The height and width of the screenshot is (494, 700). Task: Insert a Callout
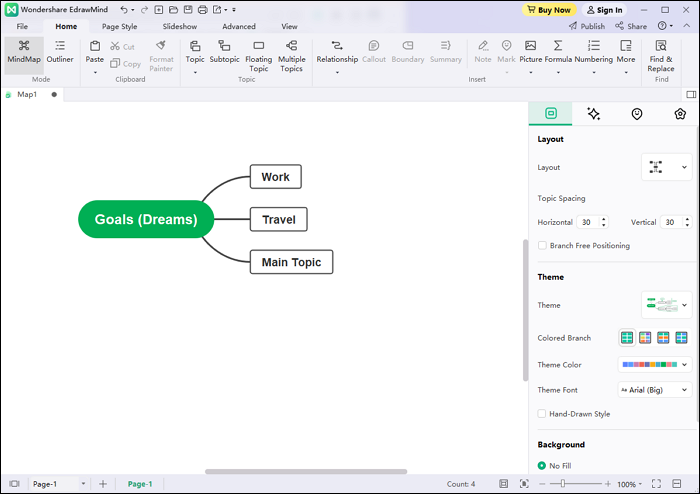pyautogui.click(x=374, y=52)
